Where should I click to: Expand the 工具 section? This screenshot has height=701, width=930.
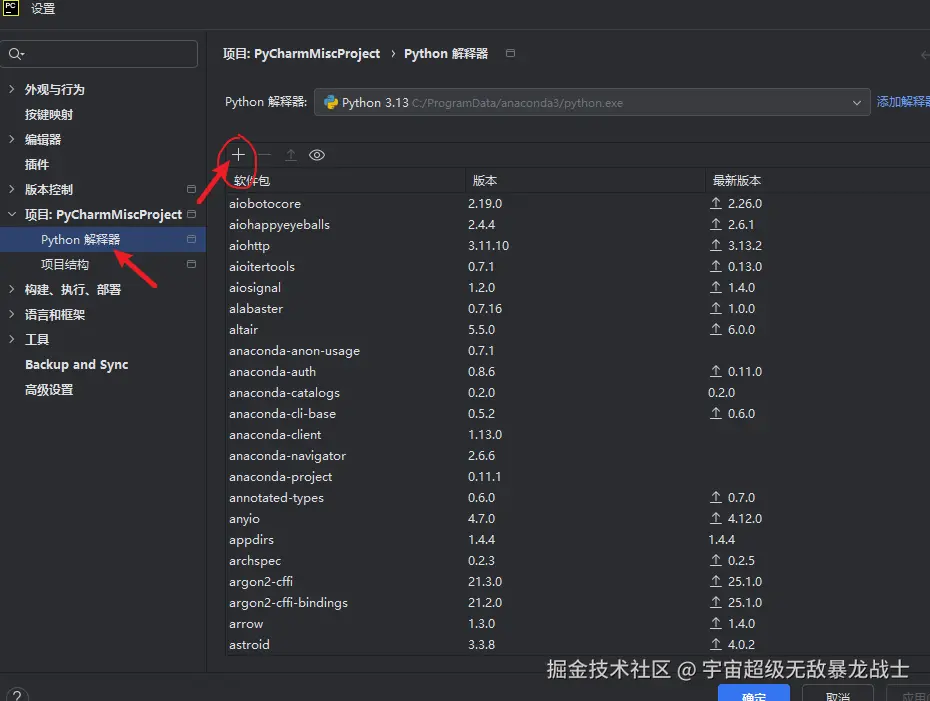click(11, 339)
